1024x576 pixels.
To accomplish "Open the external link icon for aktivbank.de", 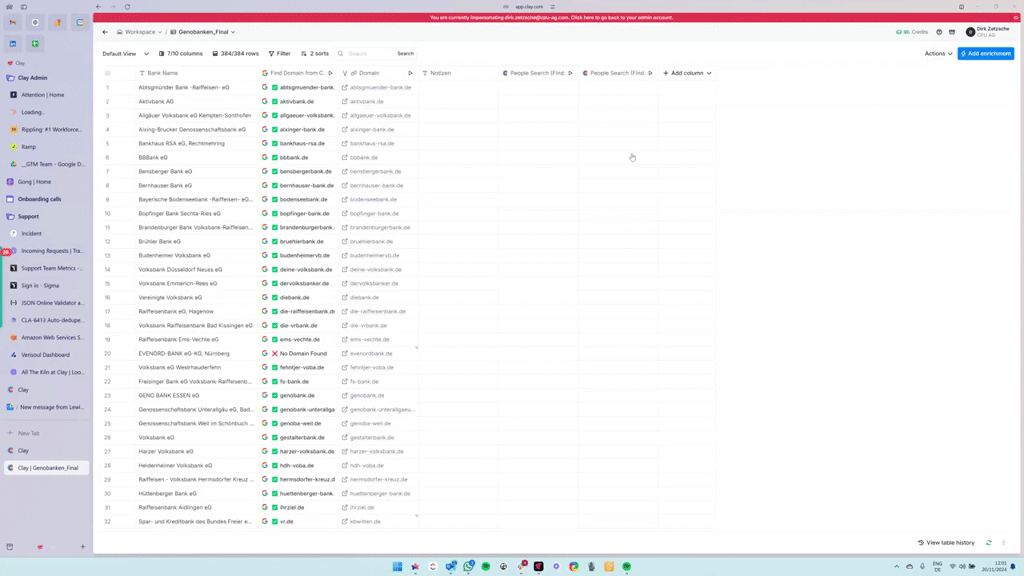I will pyautogui.click(x=345, y=102).
